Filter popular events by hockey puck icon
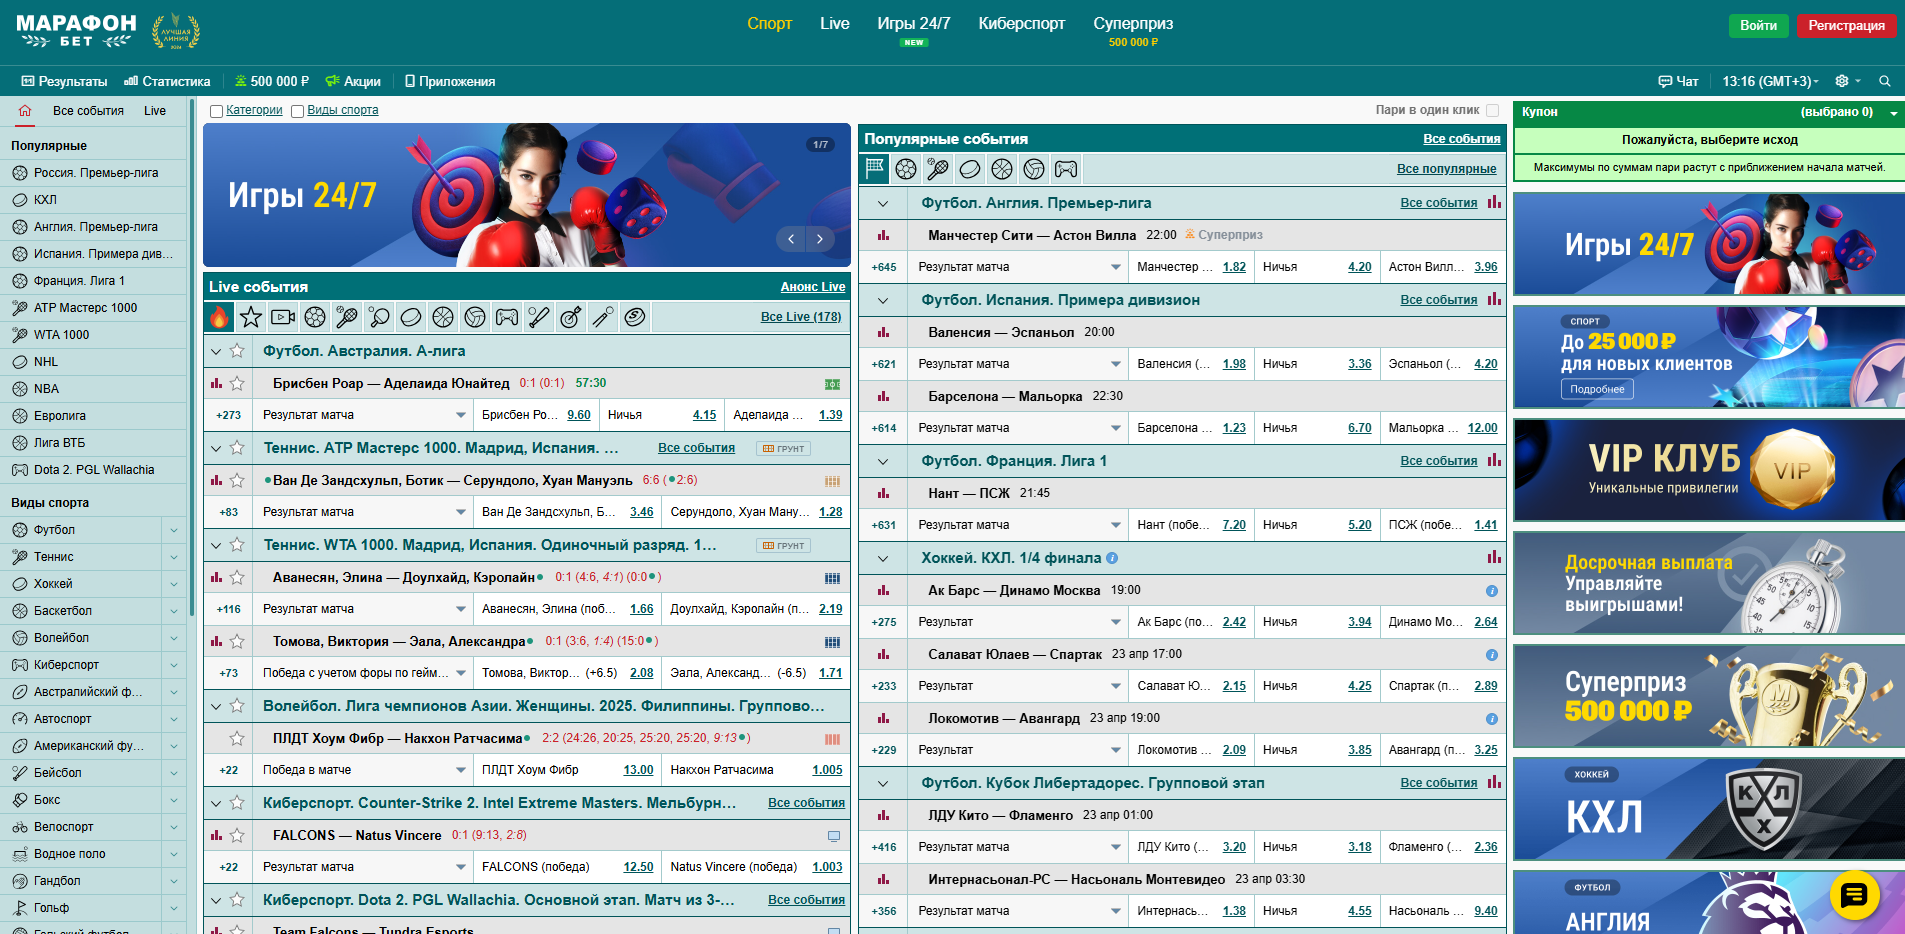The height and width of the screenshot is (934, 1905). [970, 169]
